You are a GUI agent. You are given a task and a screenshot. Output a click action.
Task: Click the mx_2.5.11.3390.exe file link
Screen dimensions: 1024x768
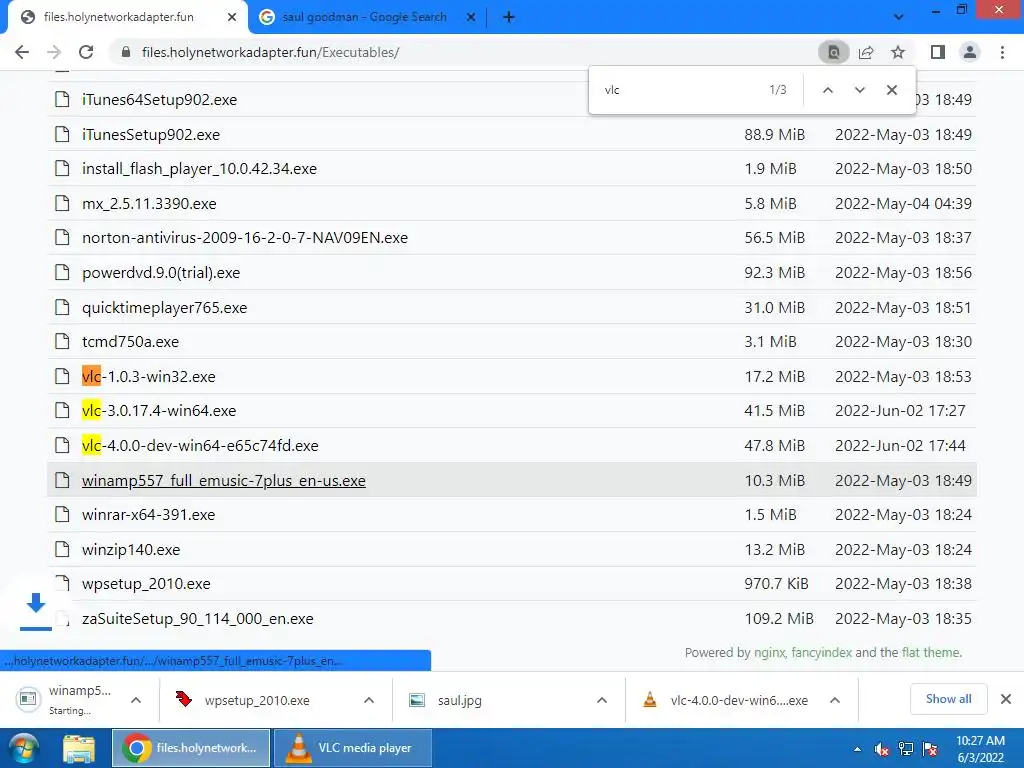149,204
